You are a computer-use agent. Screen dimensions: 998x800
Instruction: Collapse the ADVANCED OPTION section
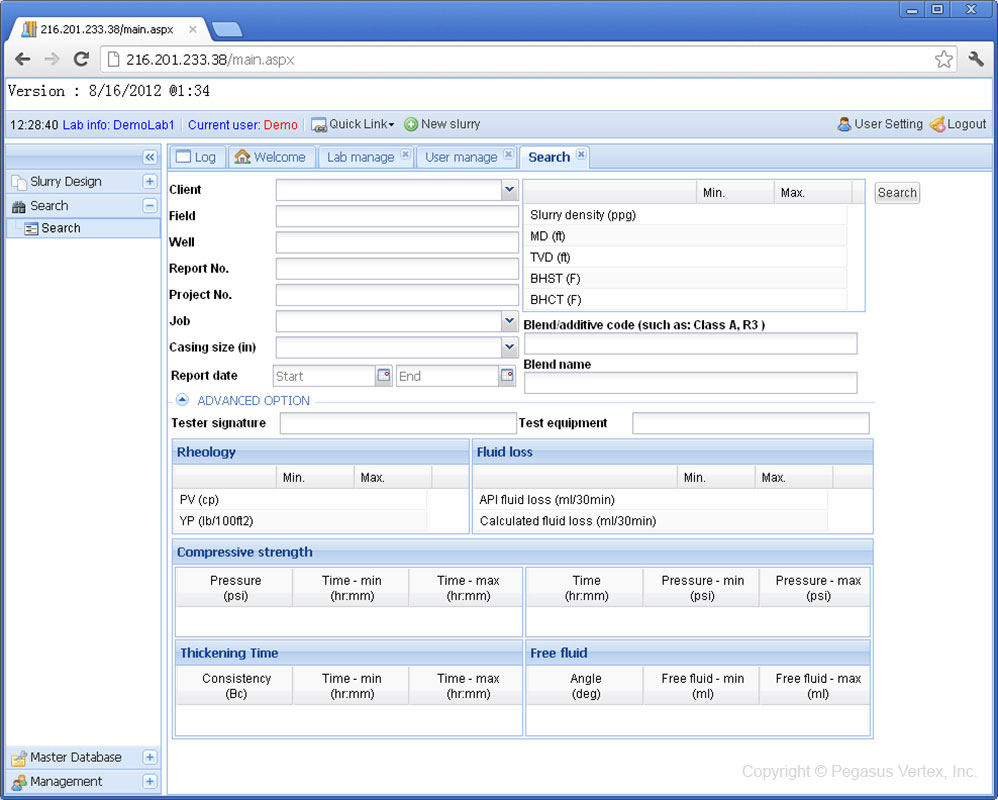(x=182, y=400)
